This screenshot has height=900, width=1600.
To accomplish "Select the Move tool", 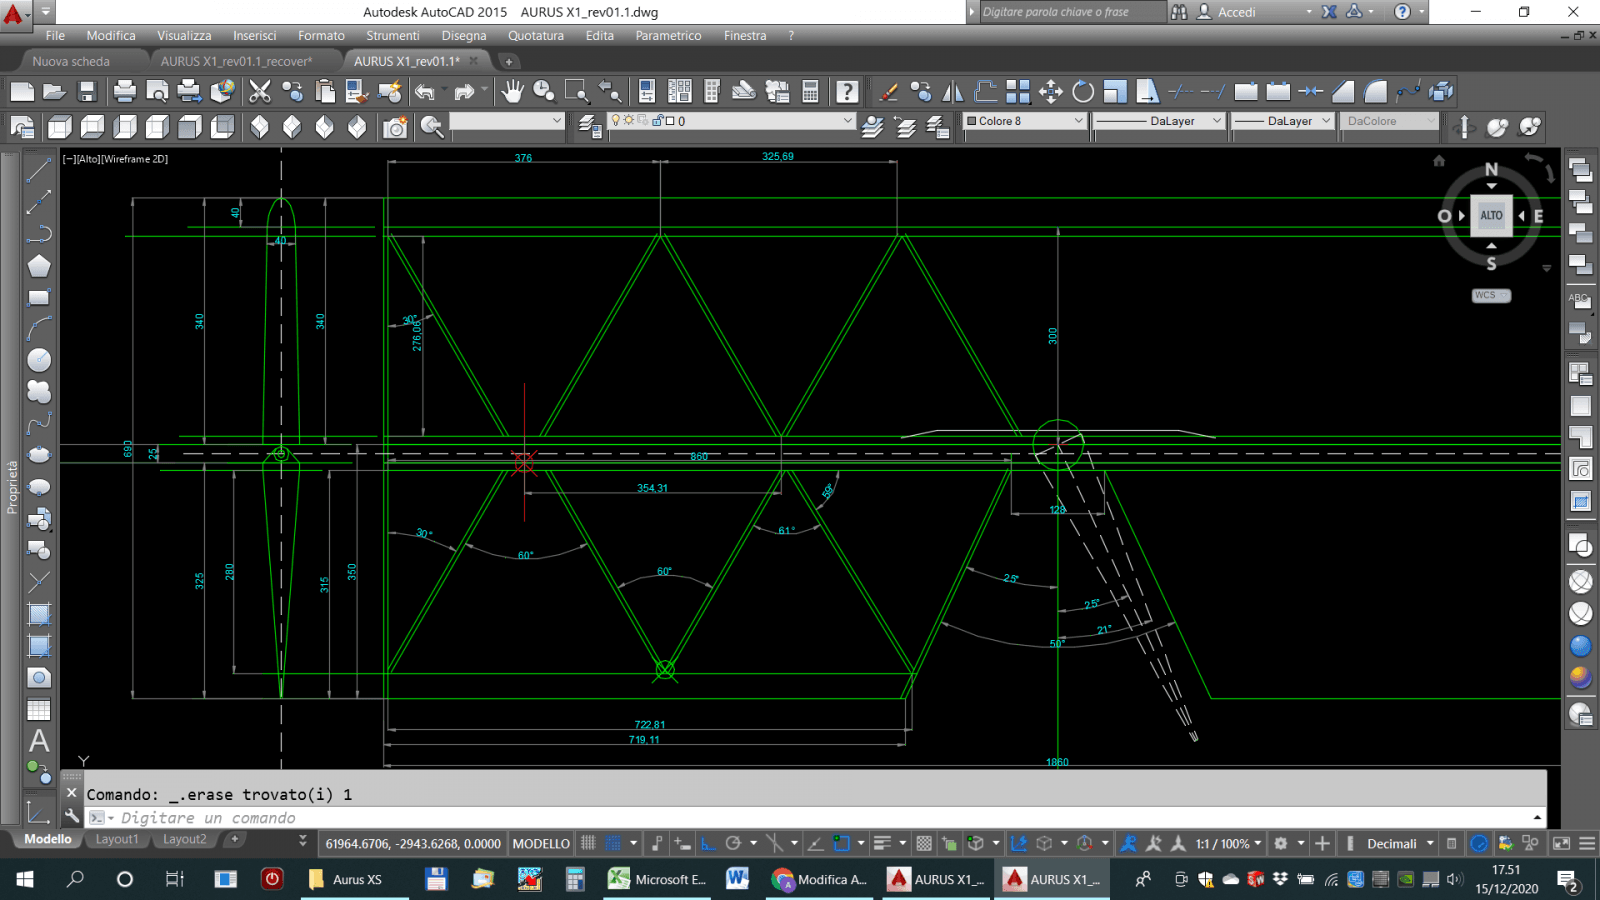I will (1050, 92).
